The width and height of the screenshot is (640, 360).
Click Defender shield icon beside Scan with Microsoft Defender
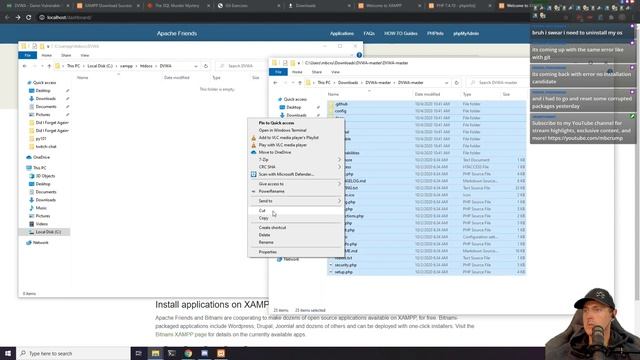point(253,174)
